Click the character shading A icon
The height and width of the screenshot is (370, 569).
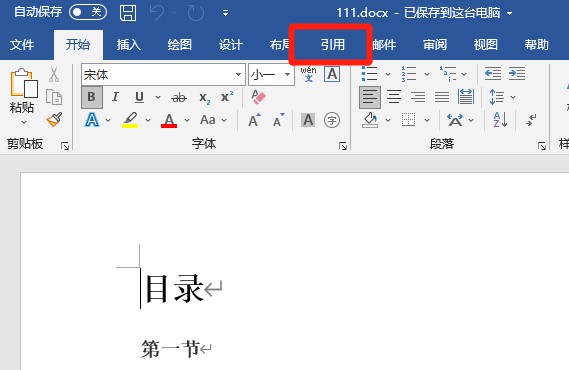[308, 120]
